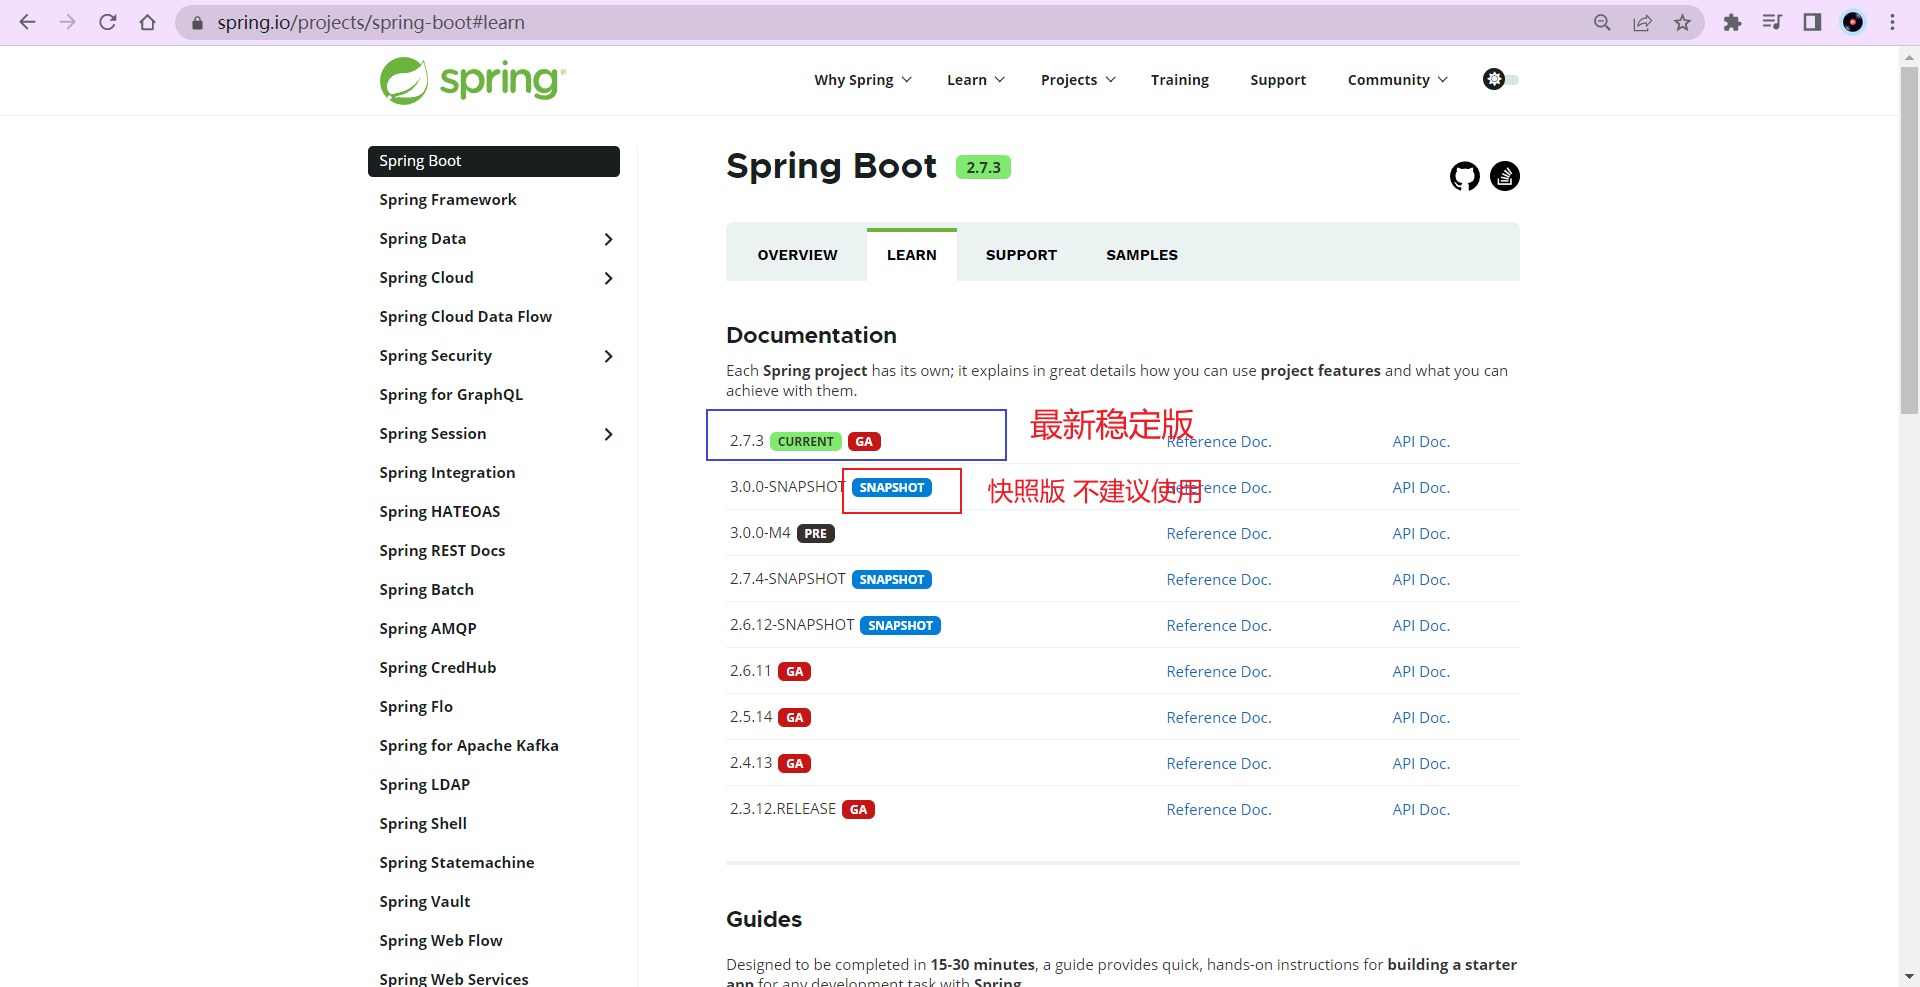Open the Spring Boot GitHub repository icon

click(x=1465, y=176)
